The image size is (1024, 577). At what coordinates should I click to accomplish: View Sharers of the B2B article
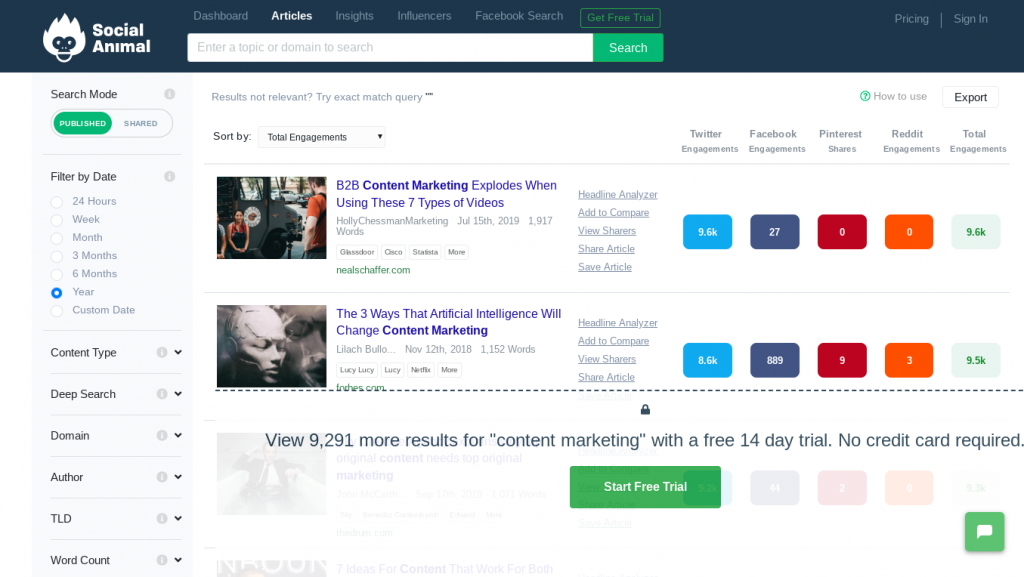[607, 231]
